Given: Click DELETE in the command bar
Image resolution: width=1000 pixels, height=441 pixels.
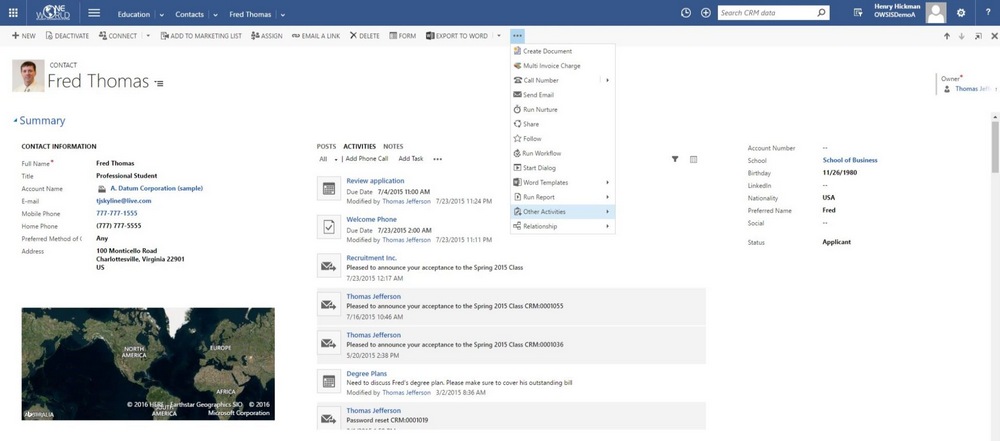Looking at the screenshot, I should click(x=364, y=36).
